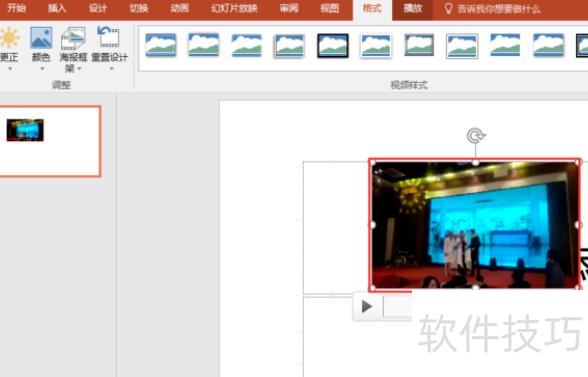Select the 切换 tab
Image resolution: width=588 pixels, height=377 pixels.
pyautogui.click(x=139, y=8)
